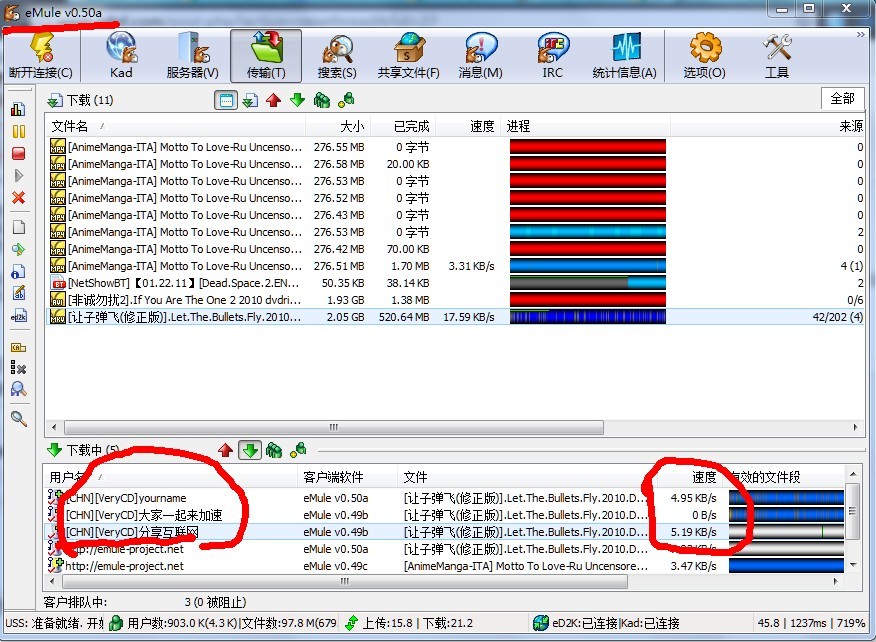Open the Search (搜索) page
Screen dimensions: 876x642
(337, 55)
